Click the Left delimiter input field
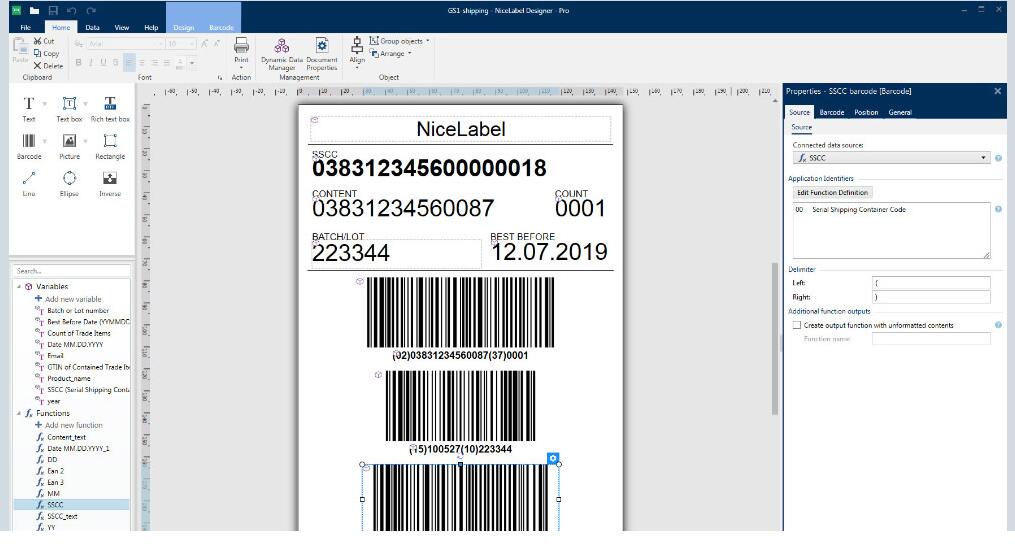Viewport: 1015px width, 553px height. [931, 283]
